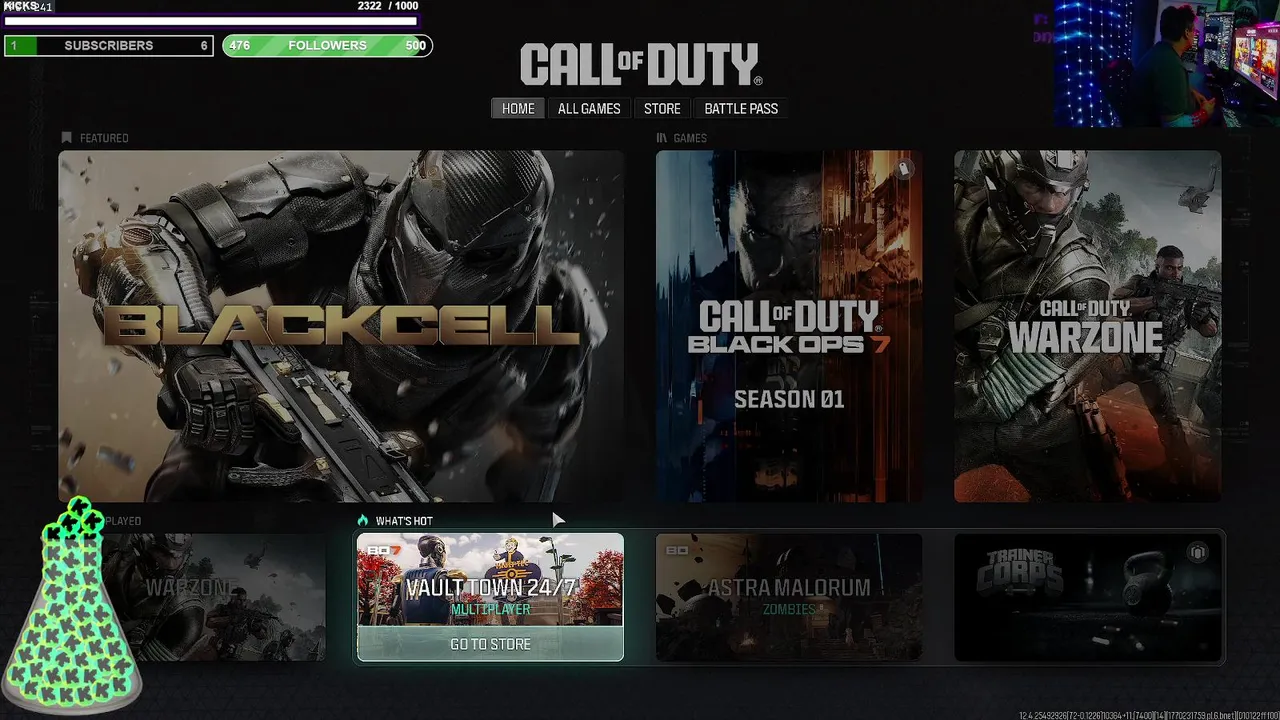This screenshot has height=720, width=1280.
Task: Click the bookmark icon beside FEATURED
Action: pos(66,138)
